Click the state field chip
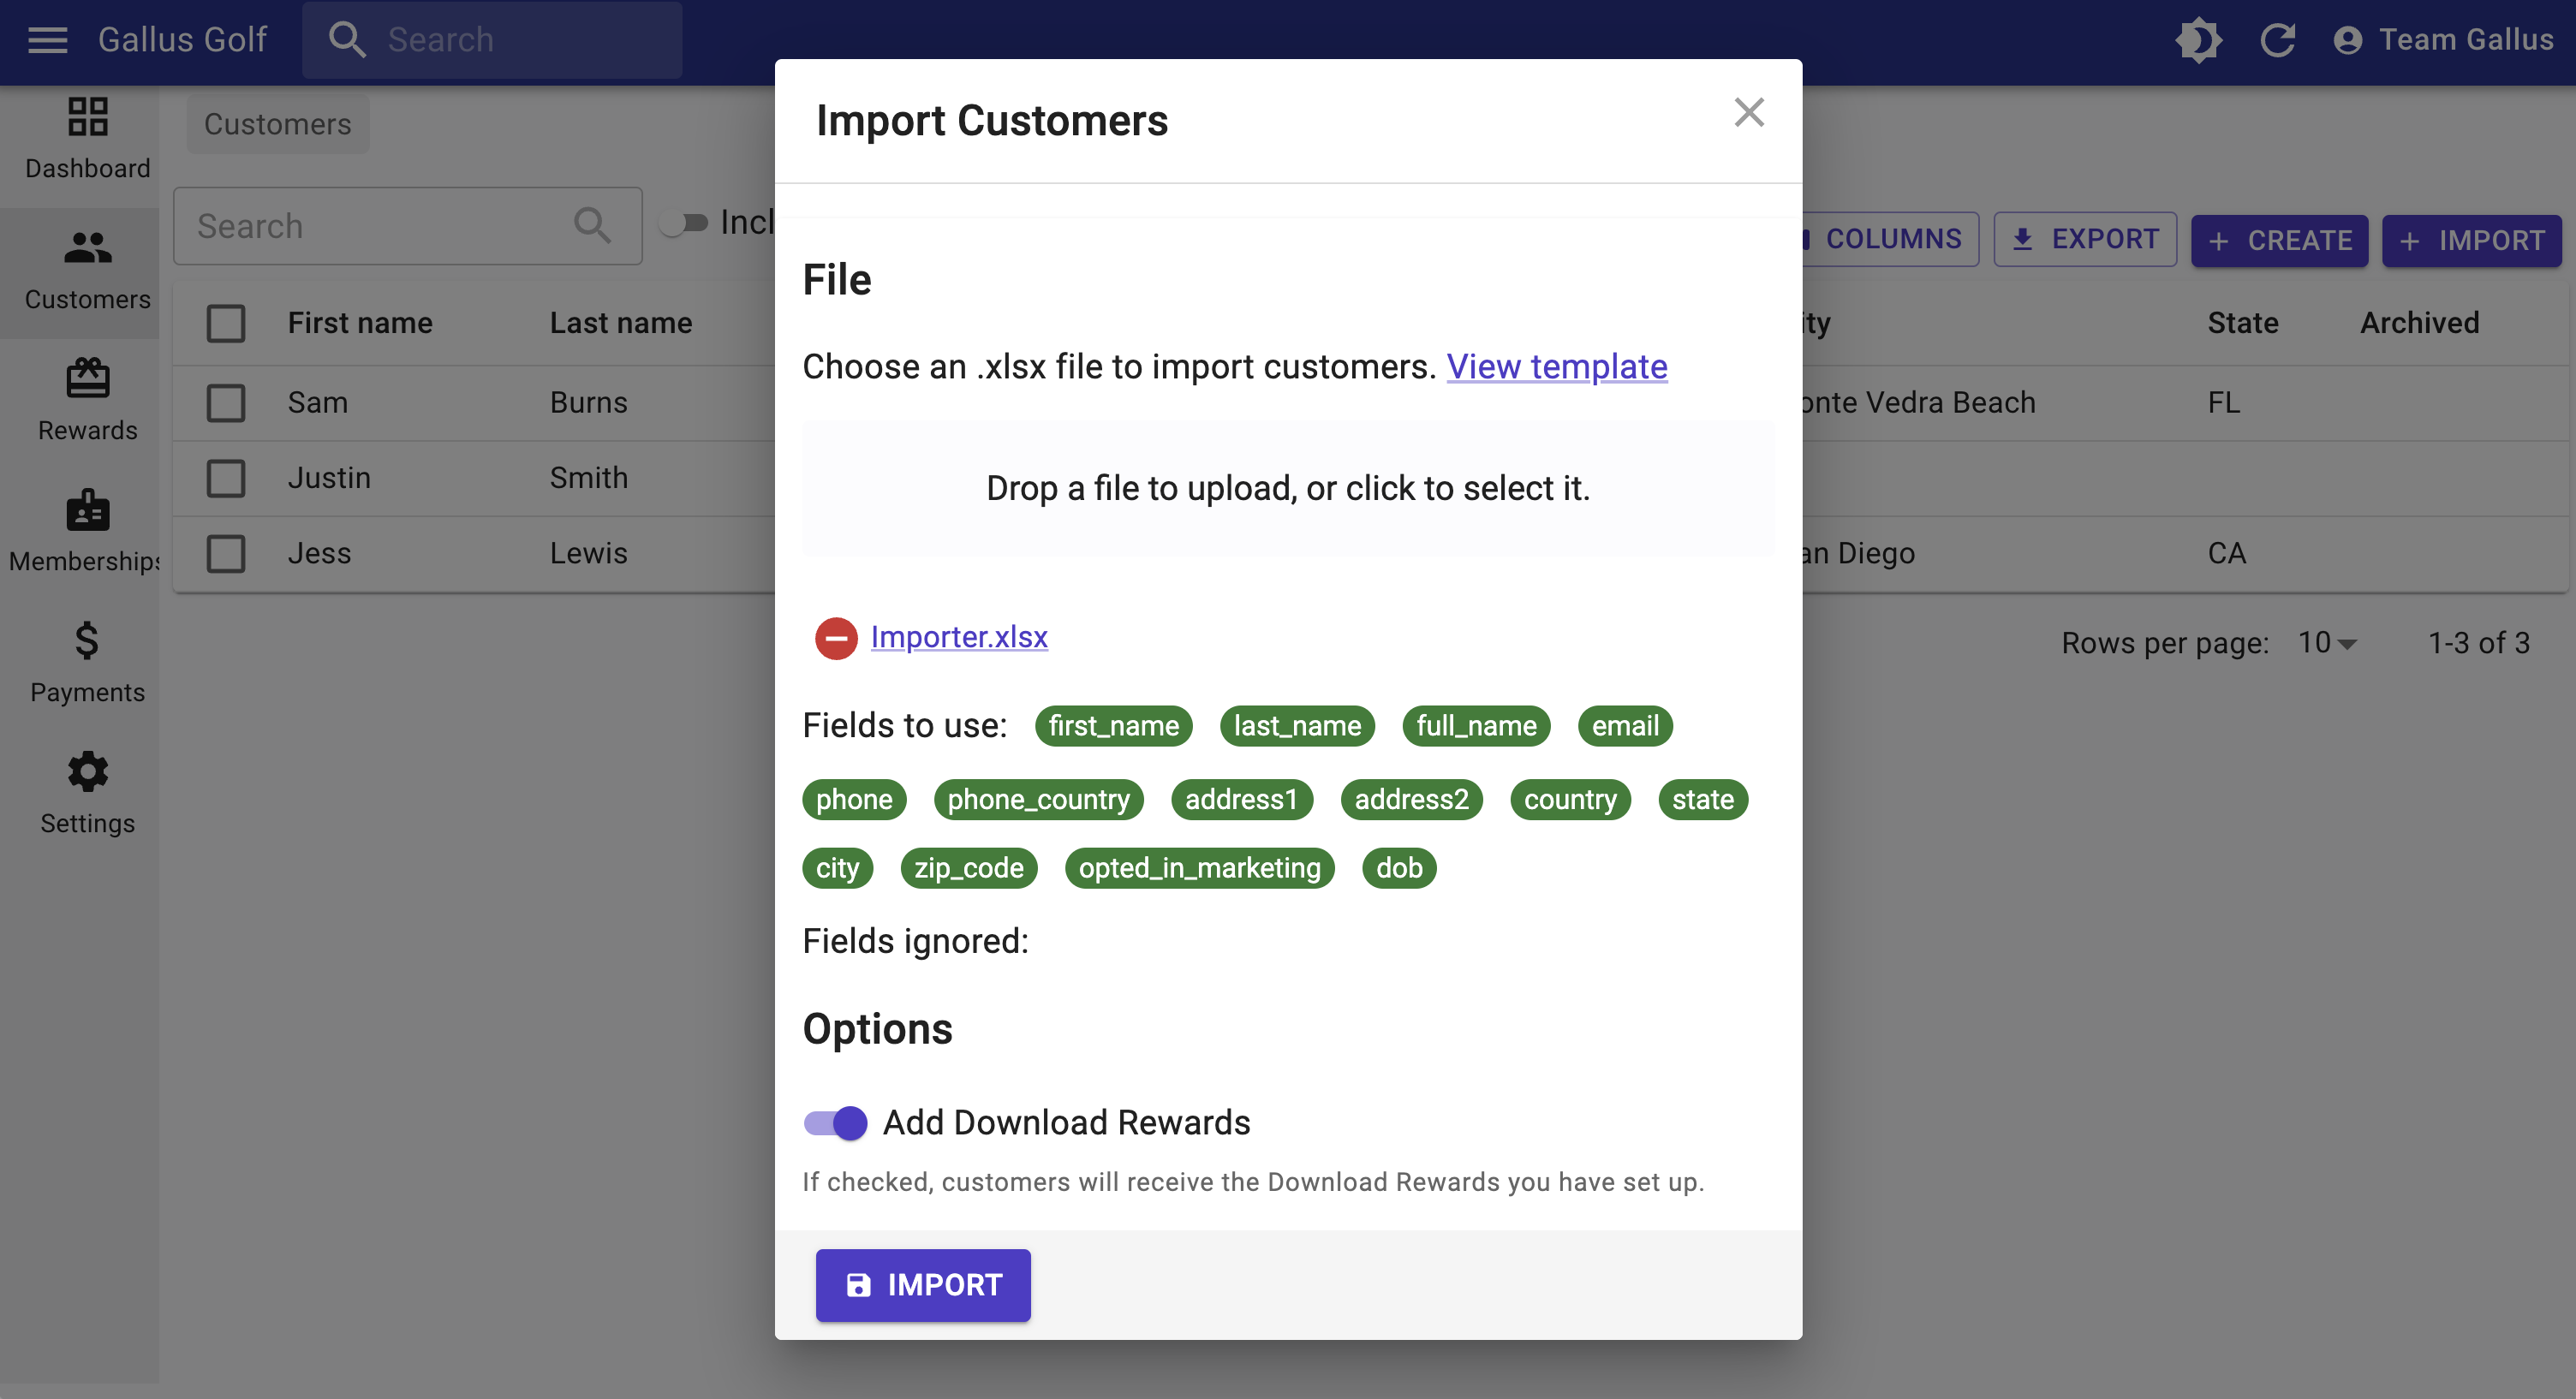This screenshot has height=1399, width=2576. pos(1703,800)
